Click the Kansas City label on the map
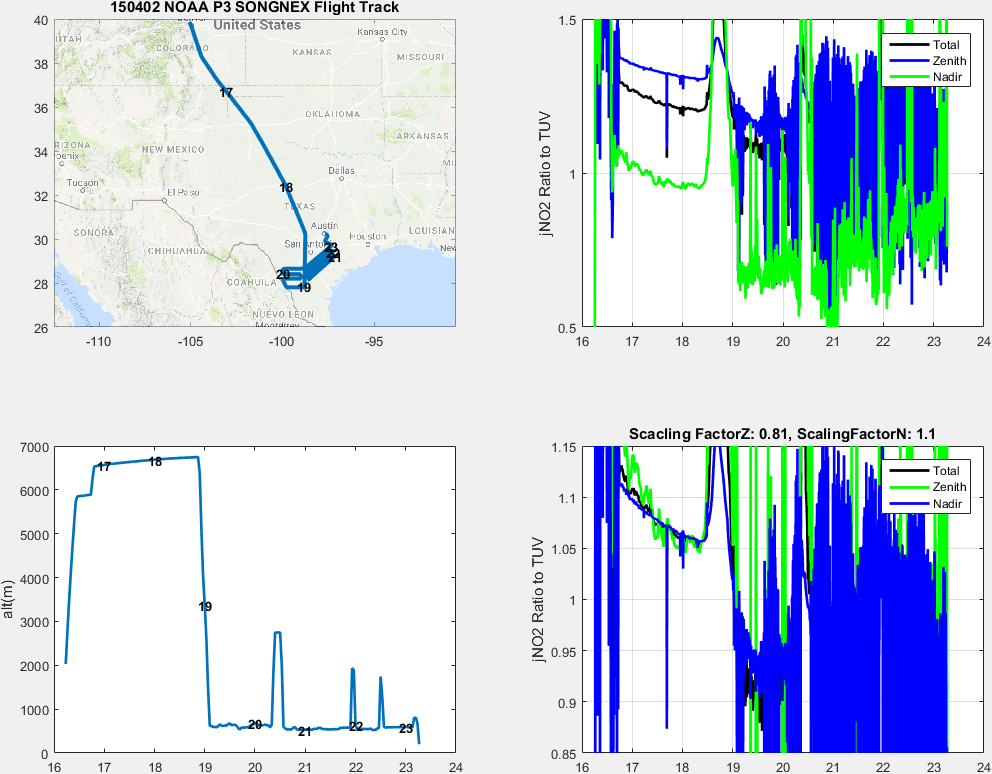 (383, 32)
